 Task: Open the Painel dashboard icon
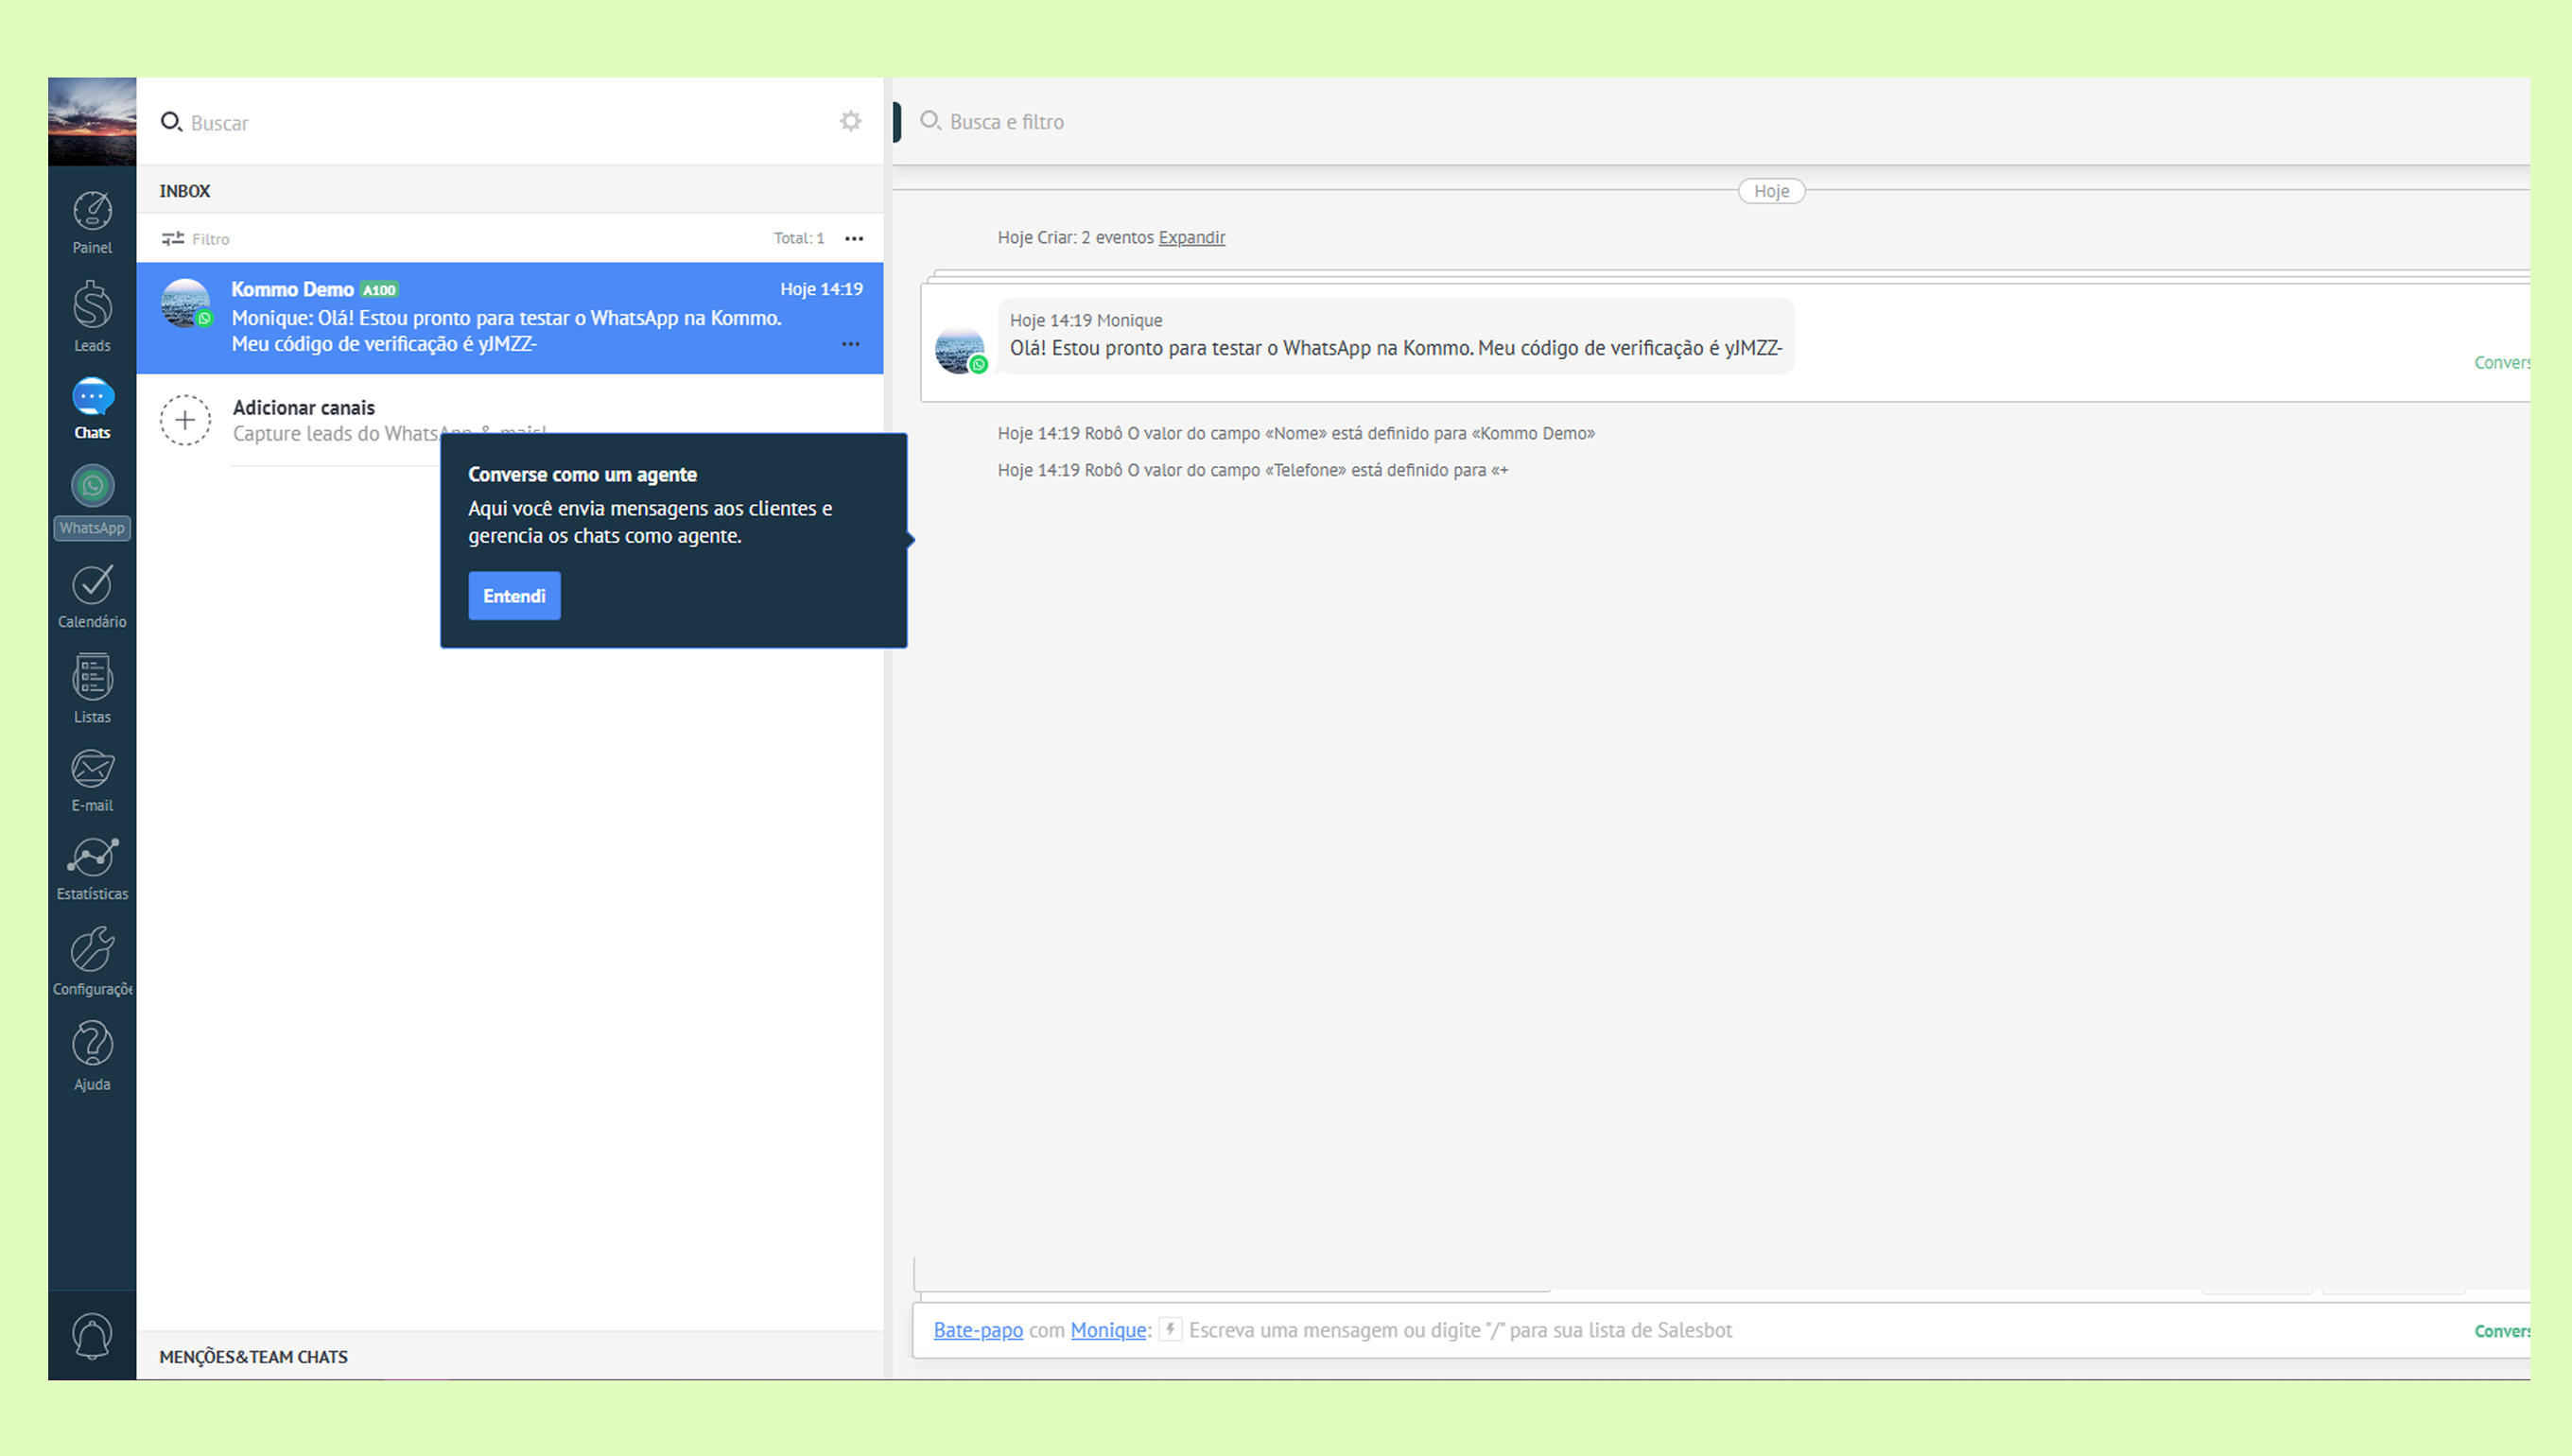[x=92, y=211]
